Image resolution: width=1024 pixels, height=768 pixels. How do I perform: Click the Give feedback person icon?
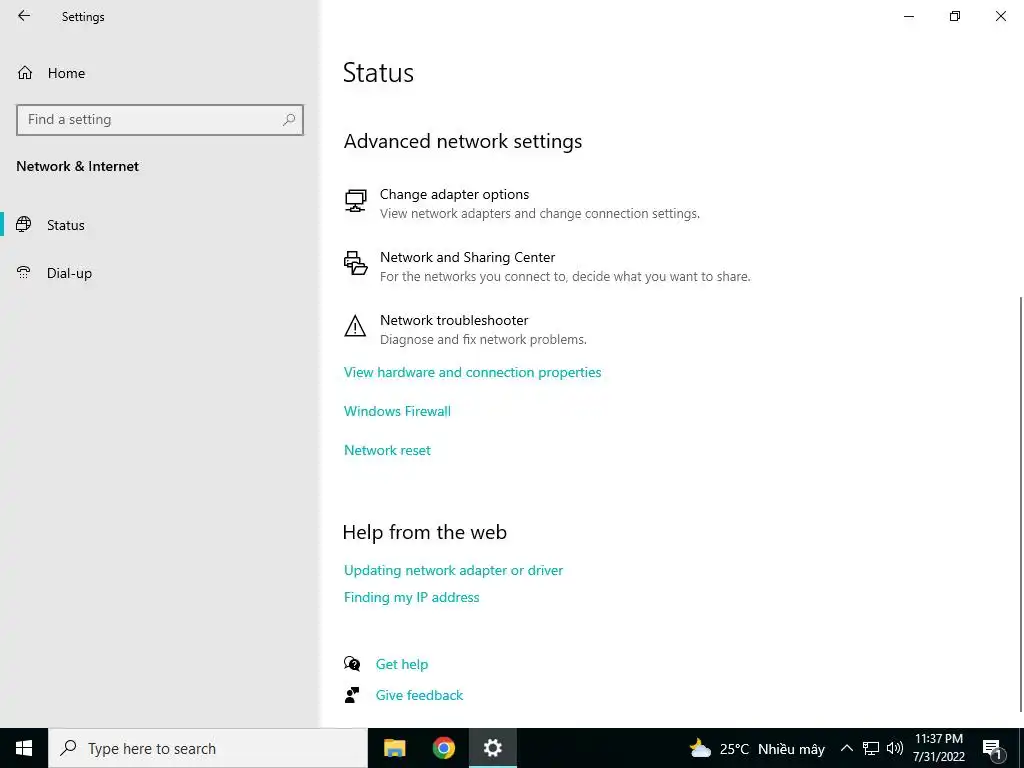click(x=352, y=695)
